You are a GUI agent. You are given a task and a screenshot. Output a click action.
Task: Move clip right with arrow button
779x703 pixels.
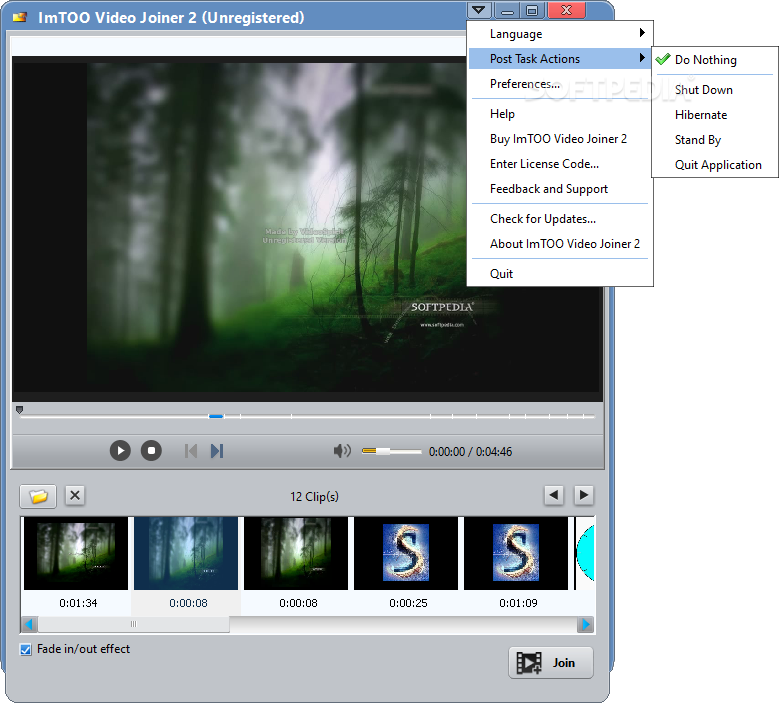click(584, 495)
